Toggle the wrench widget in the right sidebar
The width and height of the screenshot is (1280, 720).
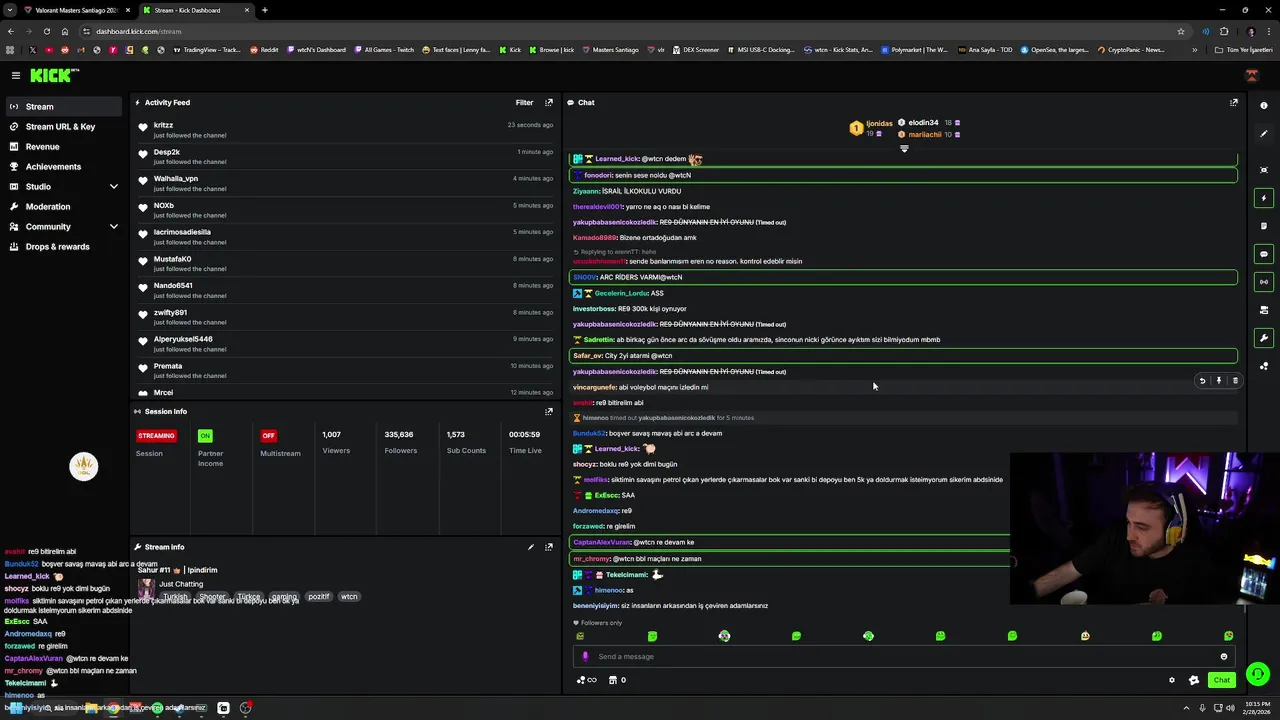tap(1264, 338)
